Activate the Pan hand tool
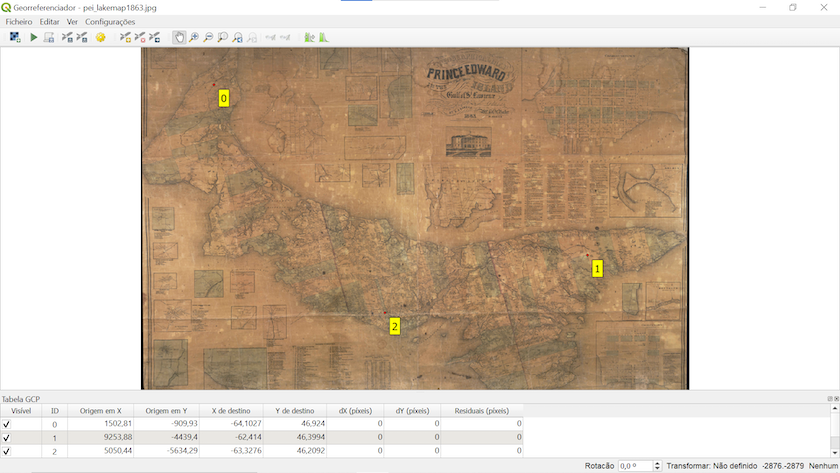Image resolution: width=840 pixels, height=473 pixels. 179,37
